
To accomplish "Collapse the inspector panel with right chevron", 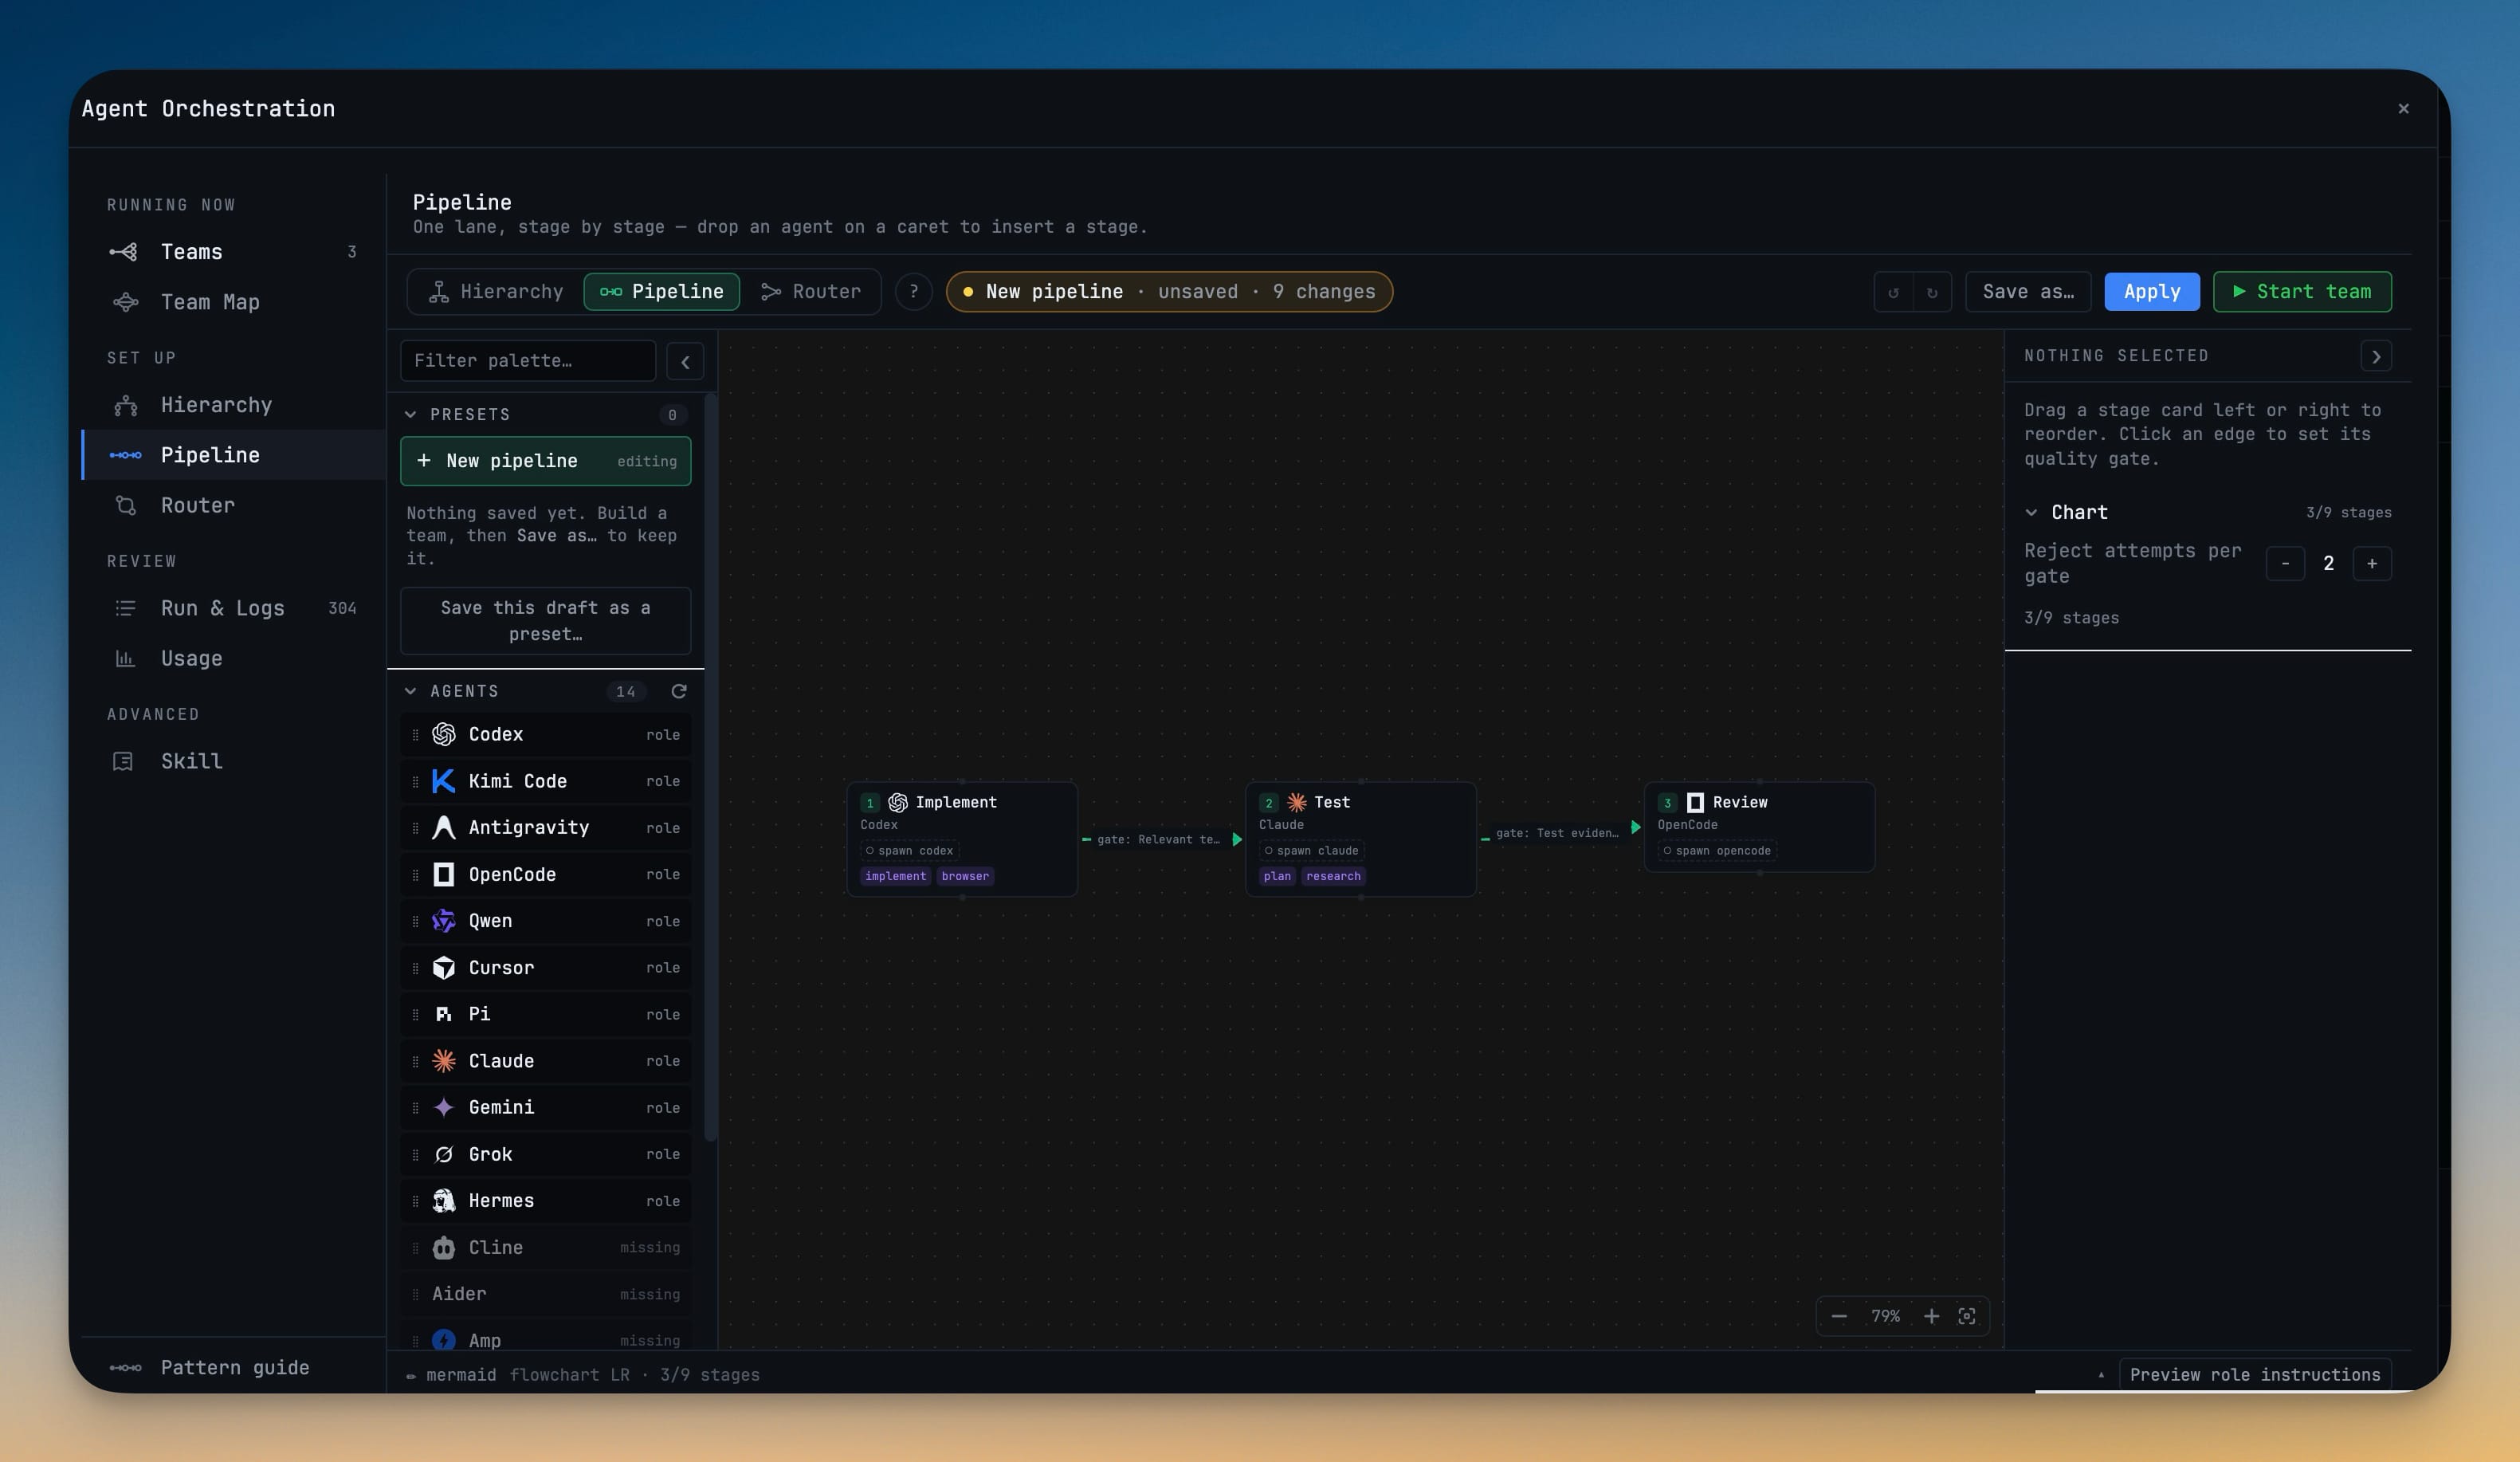I will point(2376,356).
